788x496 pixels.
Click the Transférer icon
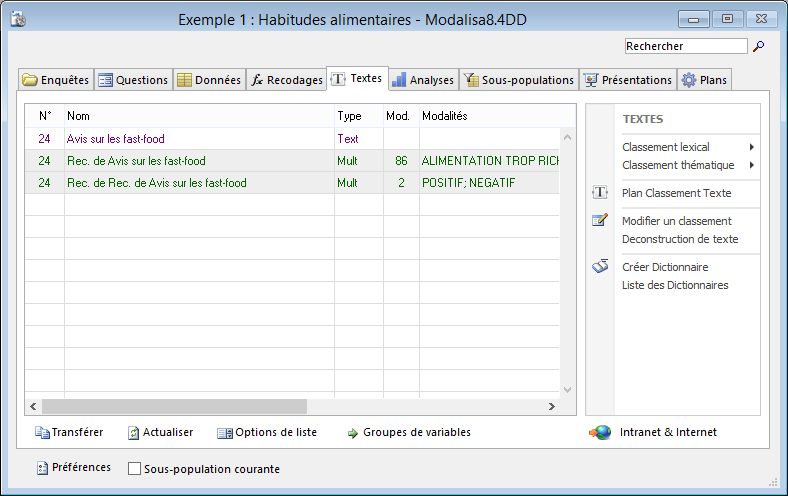click(42, 433)
